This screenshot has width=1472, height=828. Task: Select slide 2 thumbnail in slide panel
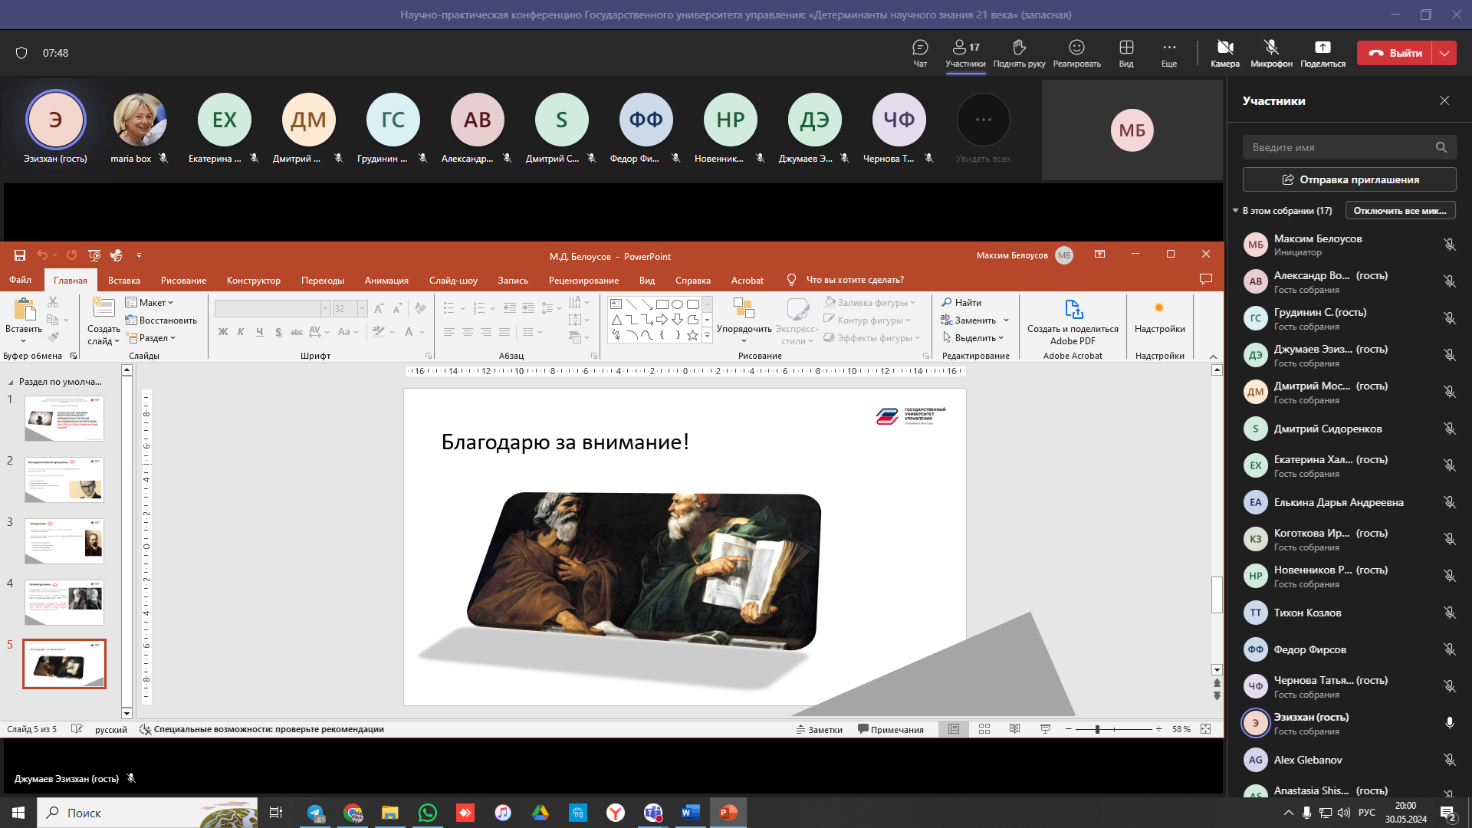64,480
